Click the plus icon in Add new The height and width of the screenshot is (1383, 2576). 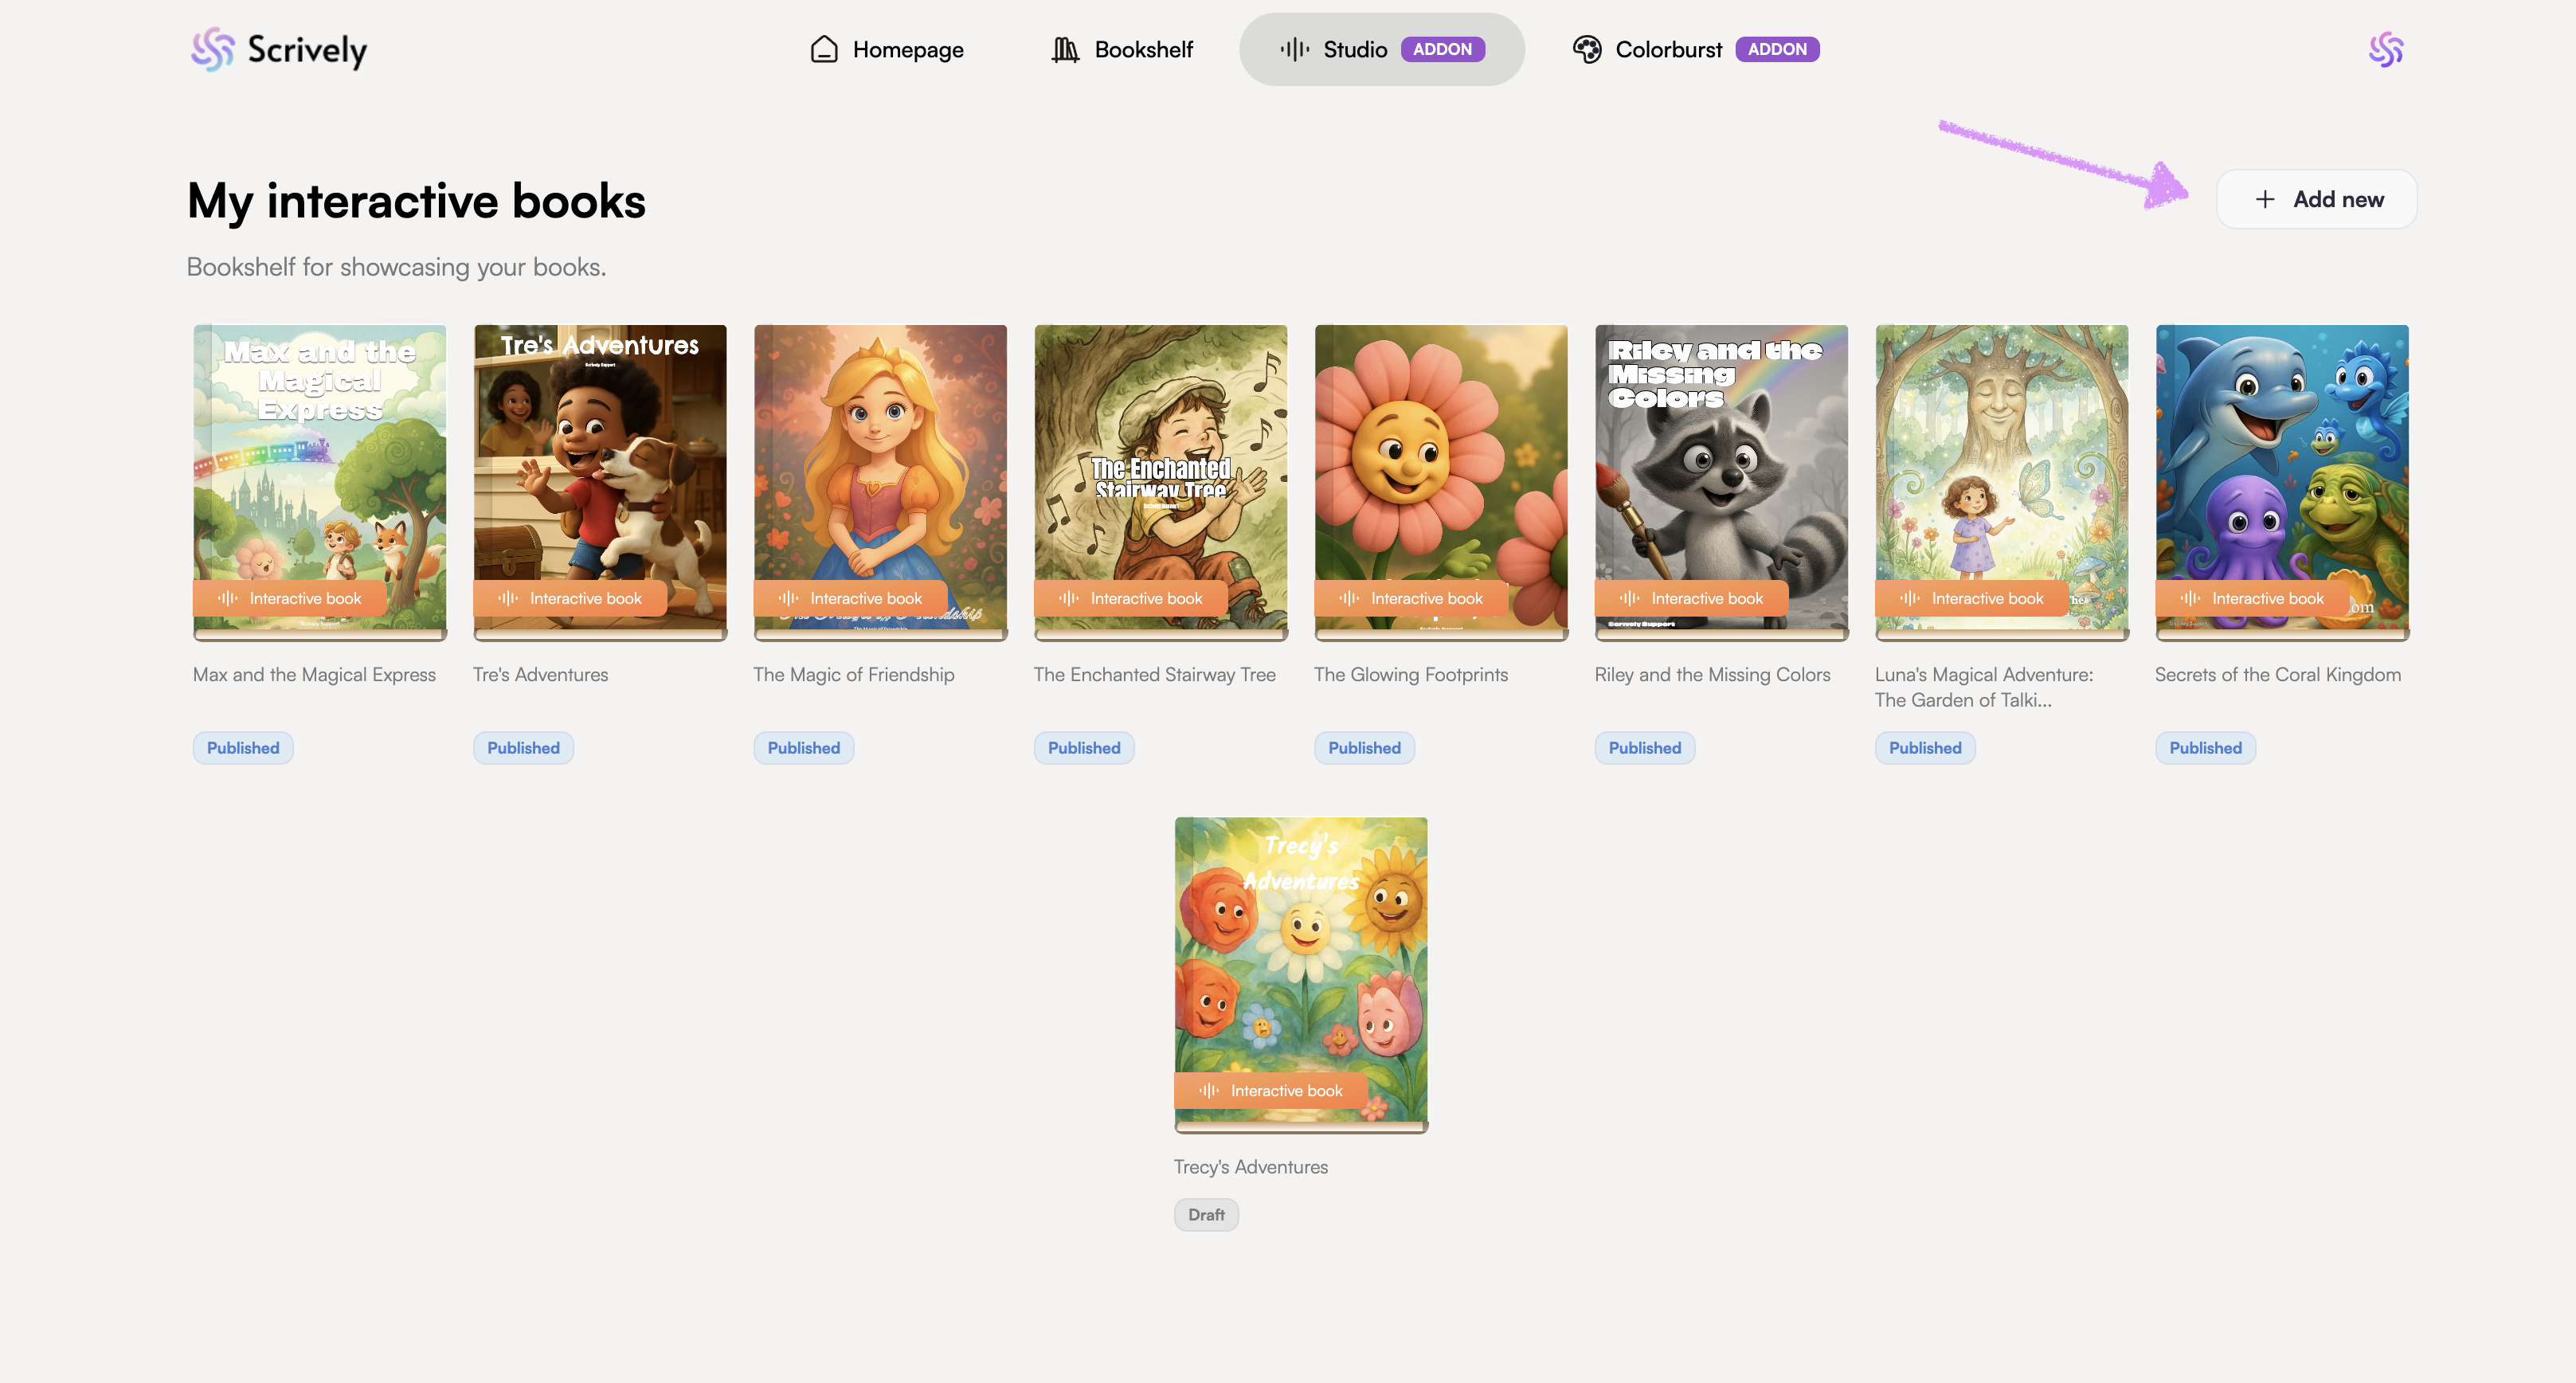(2265, 199)
